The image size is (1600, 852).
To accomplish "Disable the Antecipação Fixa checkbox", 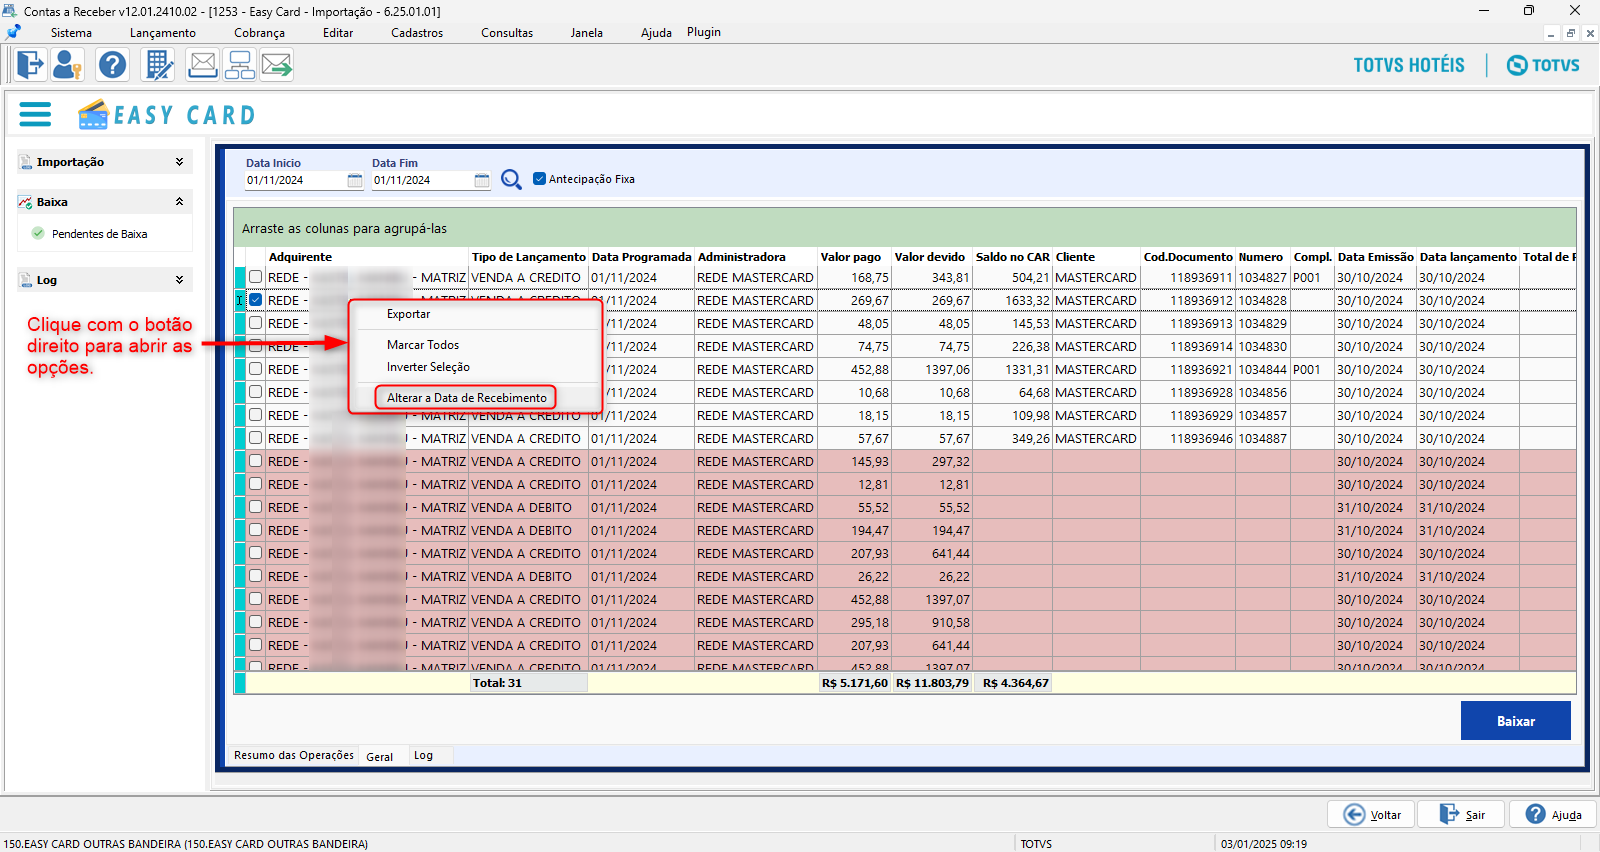I will [540, 179].
